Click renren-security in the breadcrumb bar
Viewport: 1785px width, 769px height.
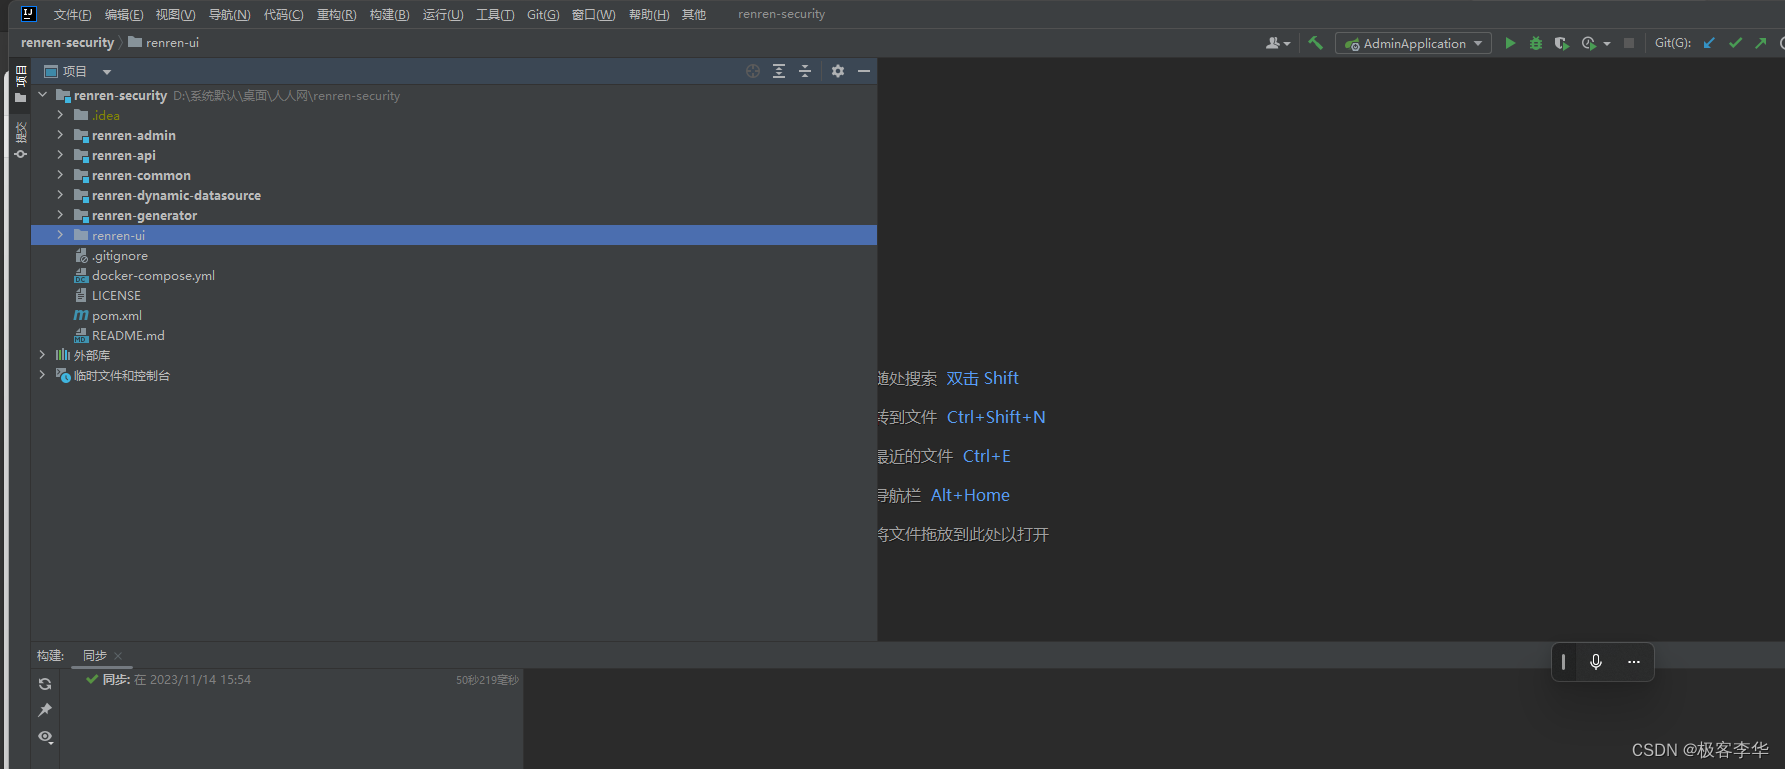click(67, 43)
